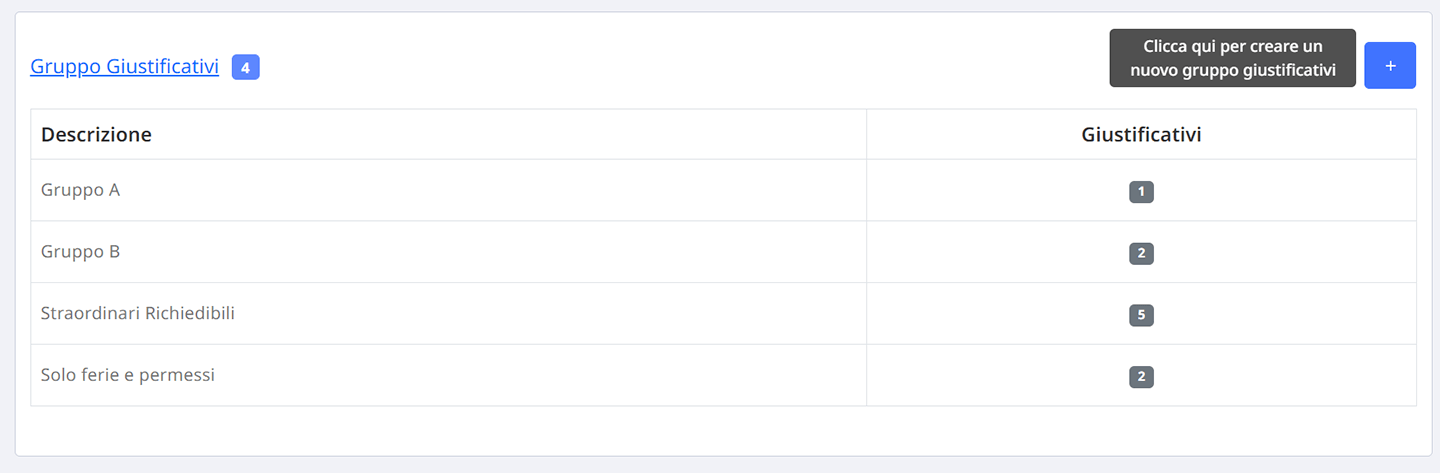1440x473 pixels.
Task: Click empty area below the table
Action: 723,430
